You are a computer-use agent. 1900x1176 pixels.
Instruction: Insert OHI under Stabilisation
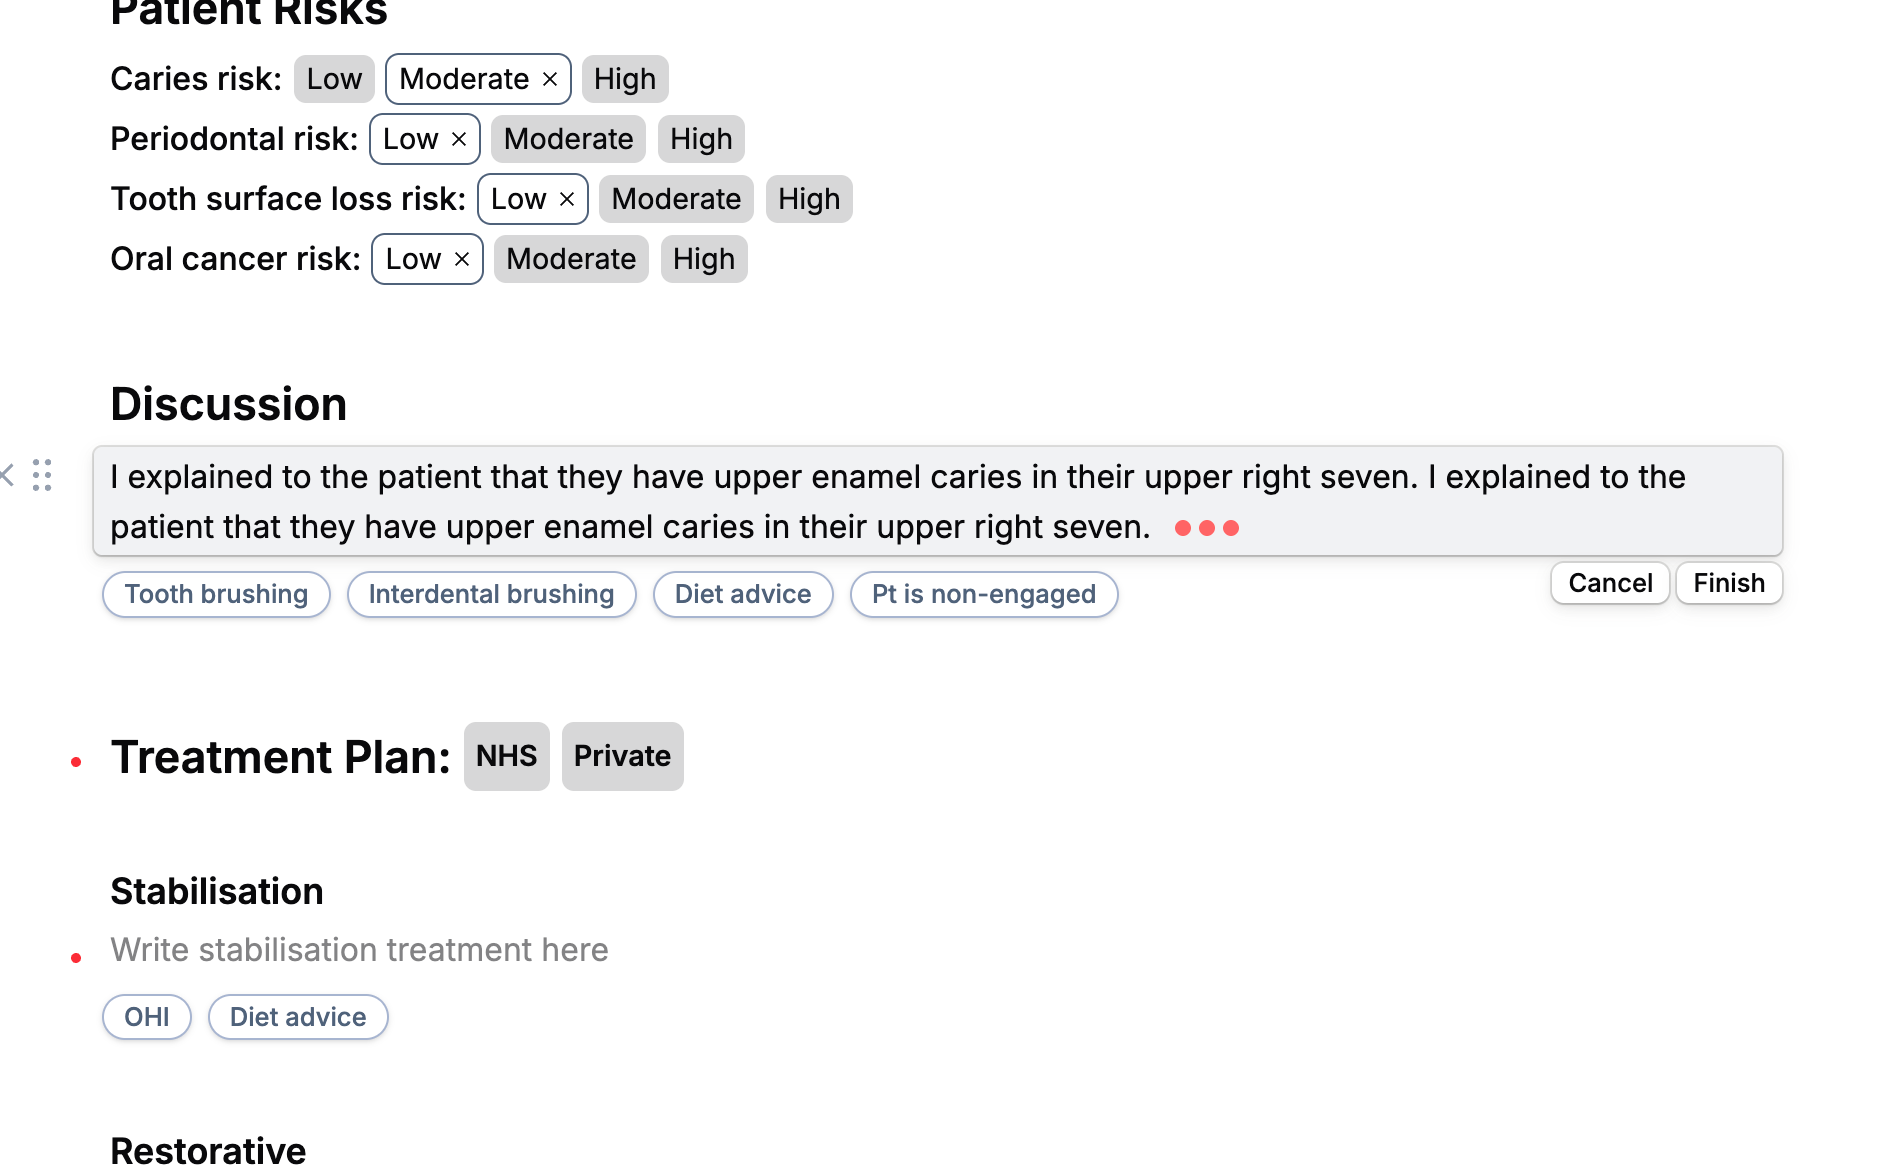tap(147, 1017)
